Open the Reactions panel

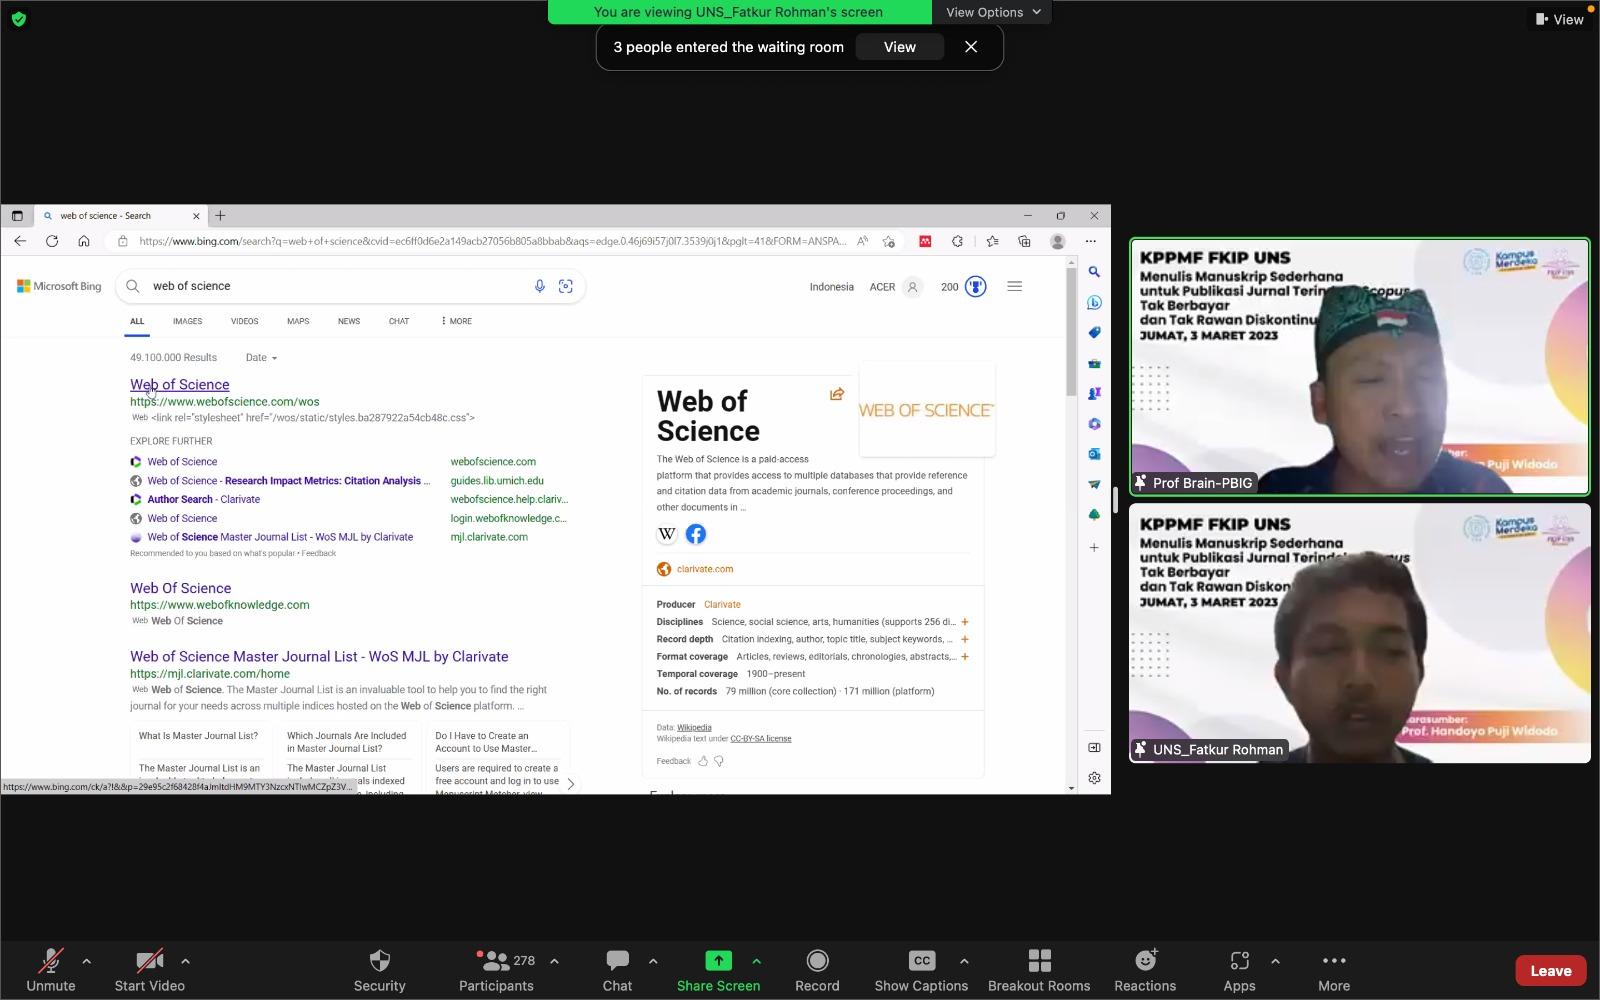pyautogui.click(x=1145, y=962)
